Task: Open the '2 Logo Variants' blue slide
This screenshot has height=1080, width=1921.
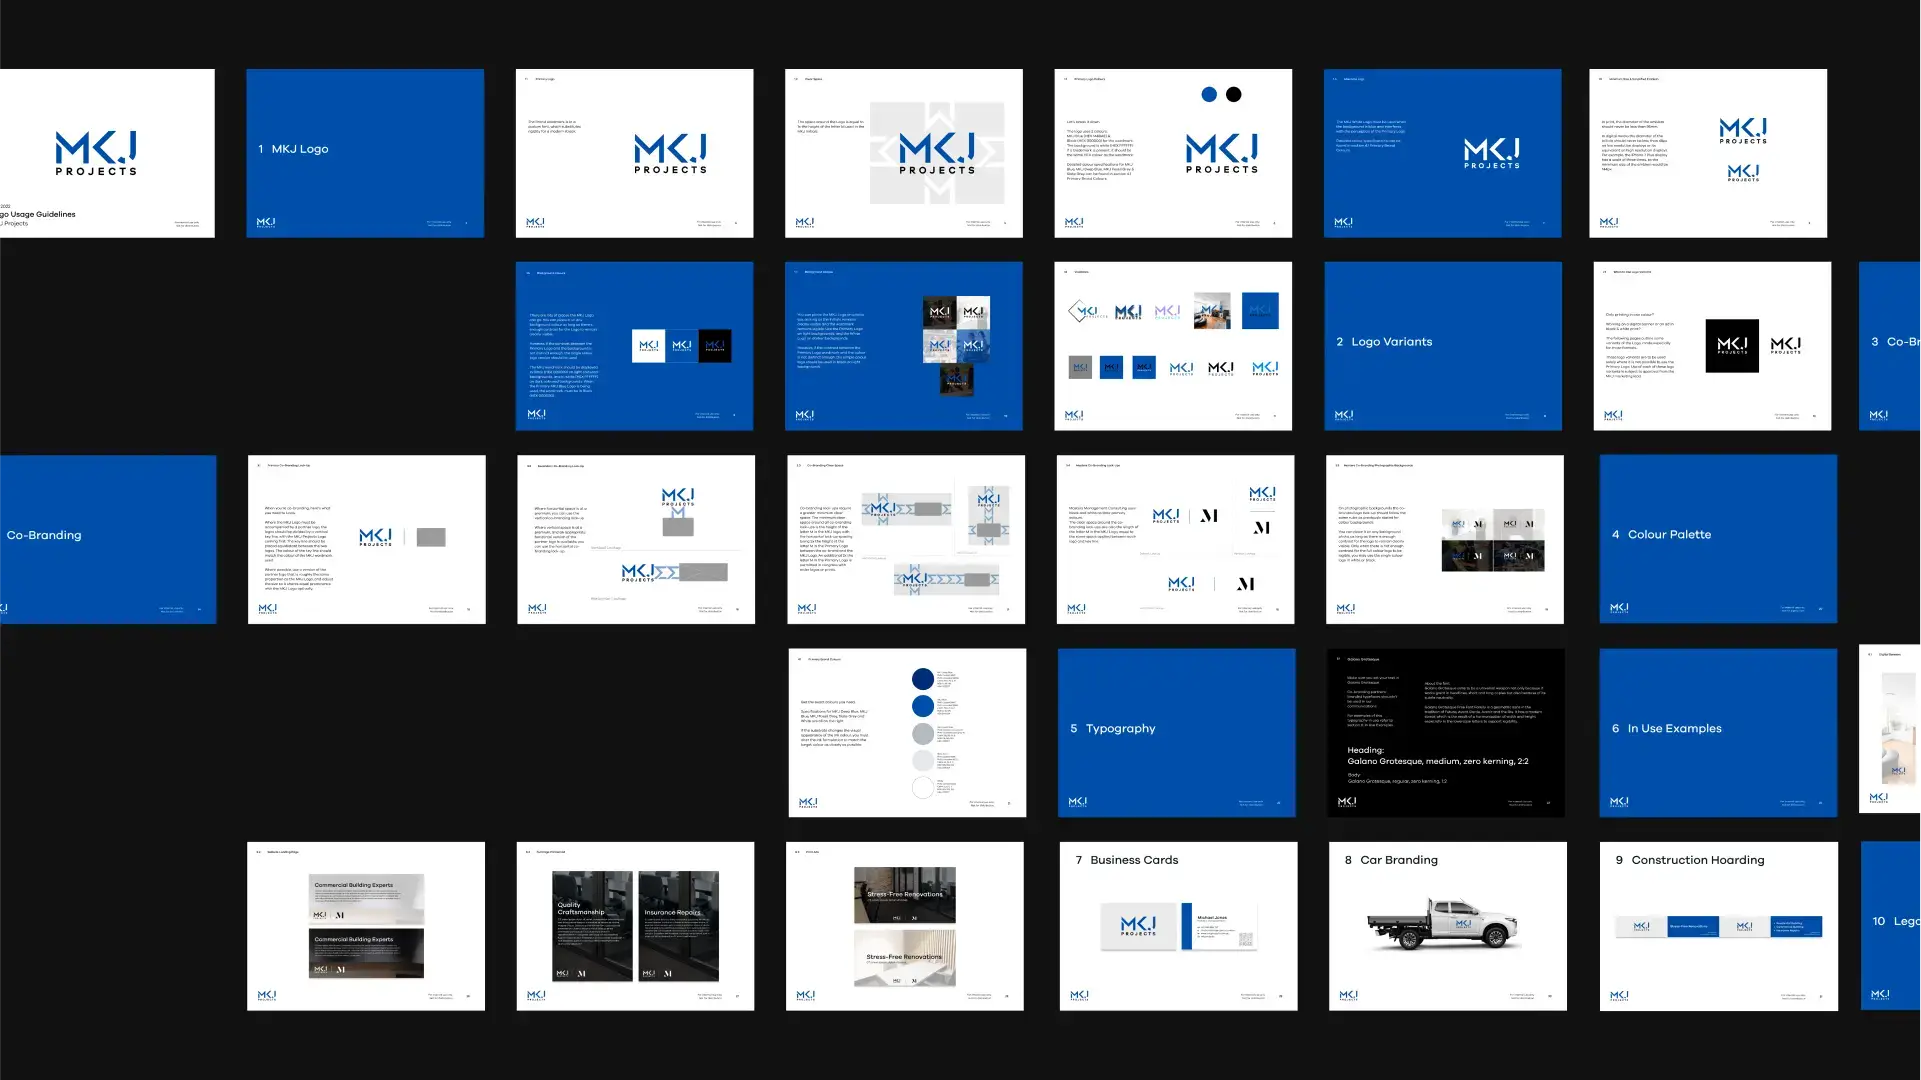Action: 1442,346
